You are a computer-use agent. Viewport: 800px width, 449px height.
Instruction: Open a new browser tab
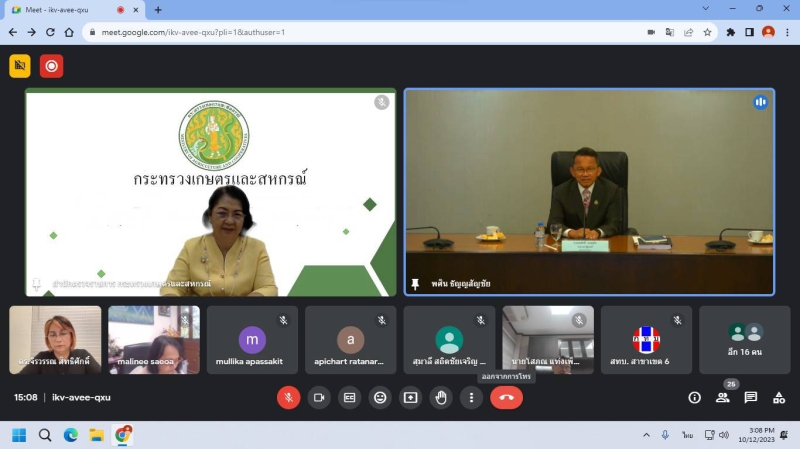[158, 10]
